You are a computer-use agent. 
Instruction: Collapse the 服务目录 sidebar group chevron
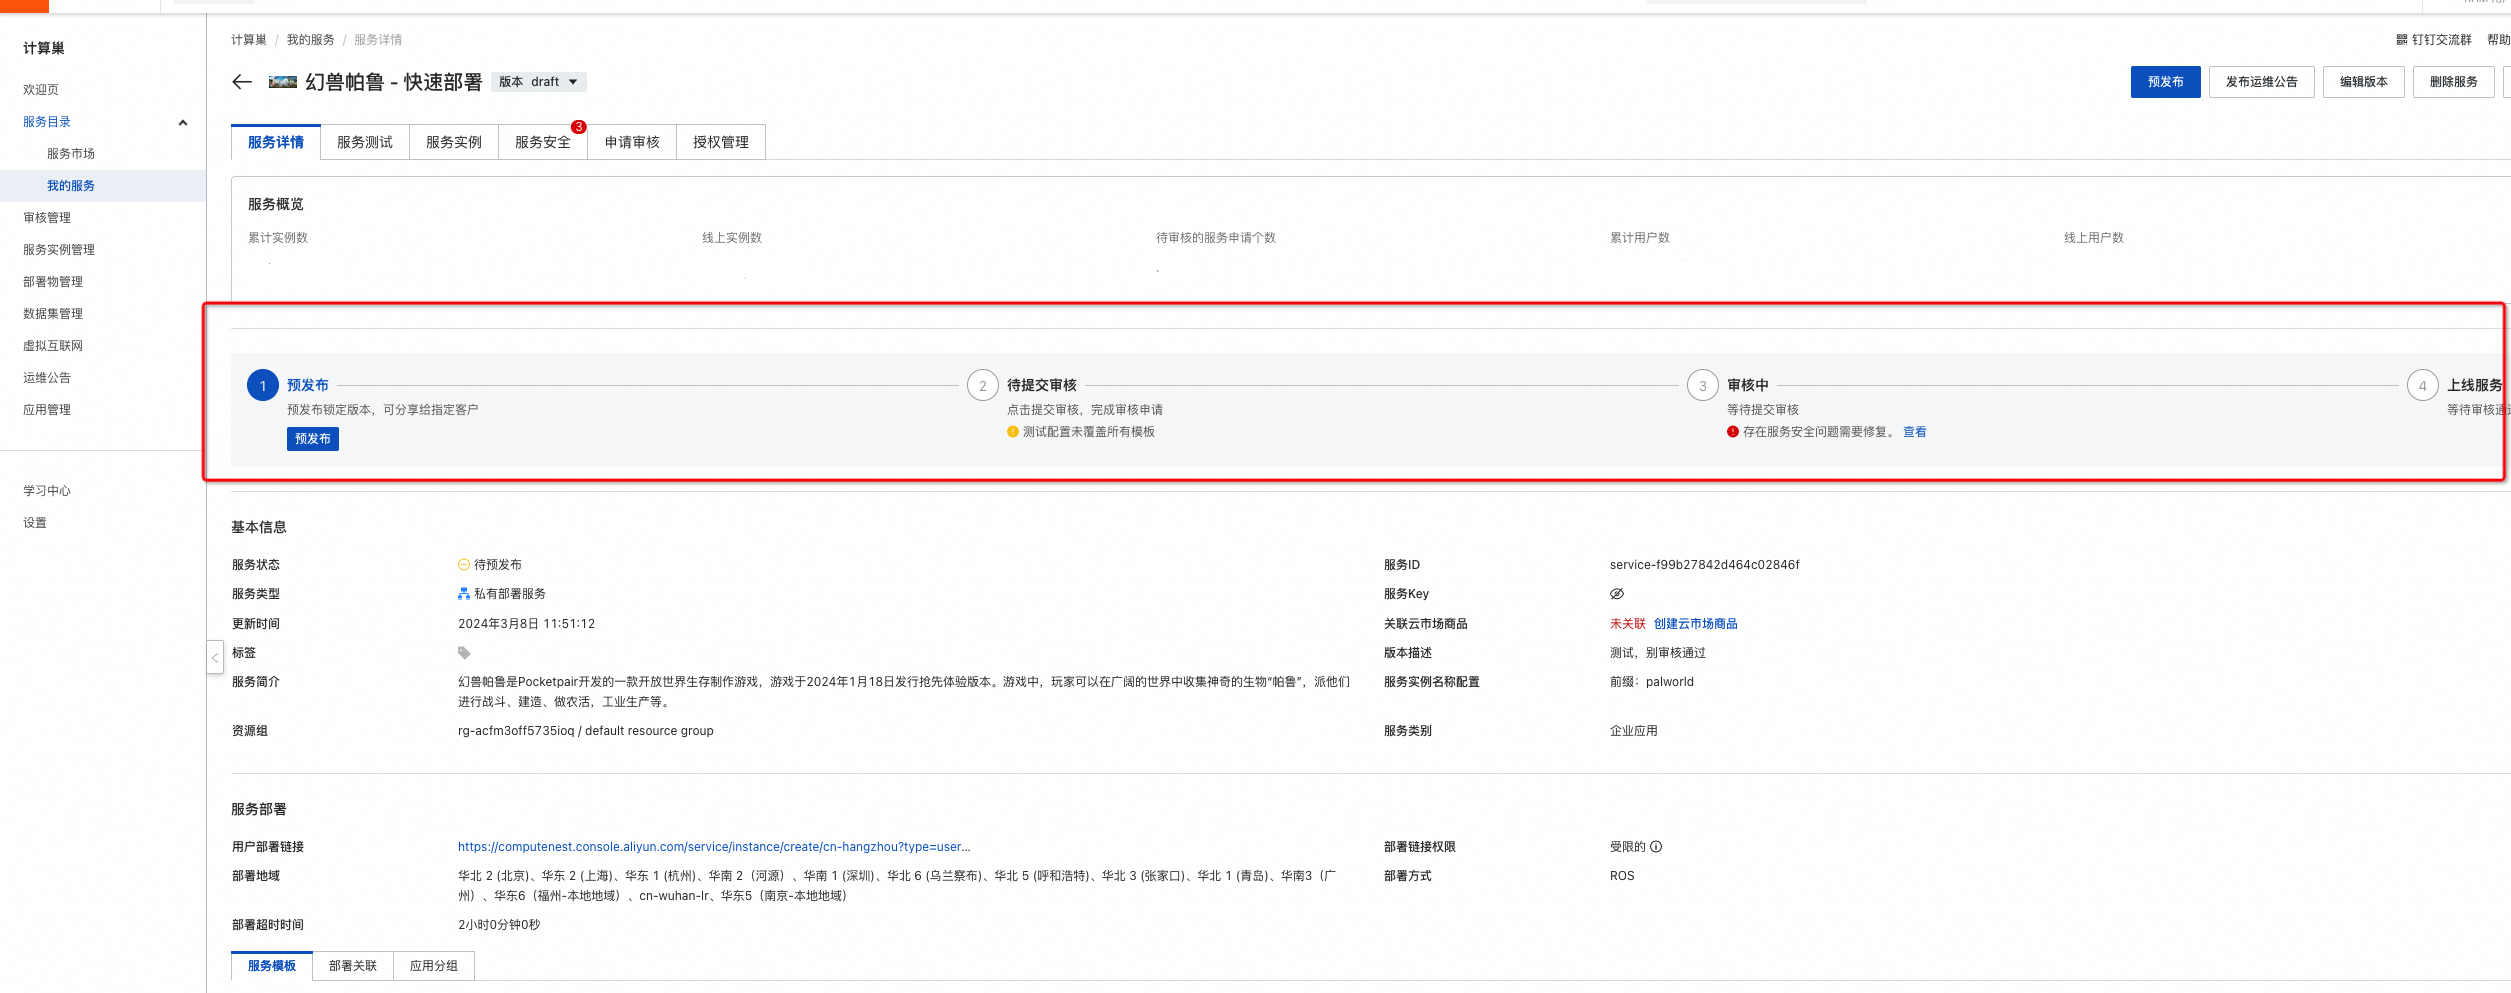tap(183, 122)
